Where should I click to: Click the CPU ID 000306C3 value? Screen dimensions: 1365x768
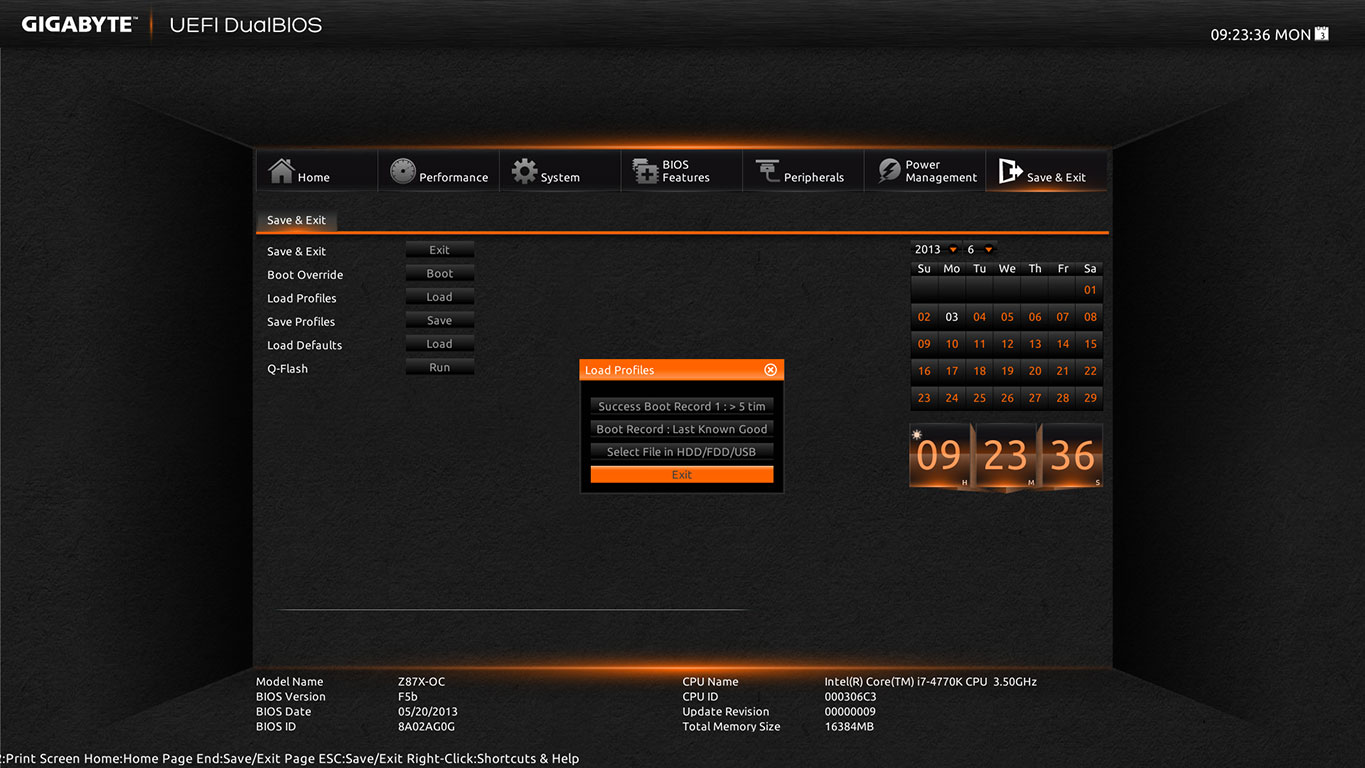850,697
